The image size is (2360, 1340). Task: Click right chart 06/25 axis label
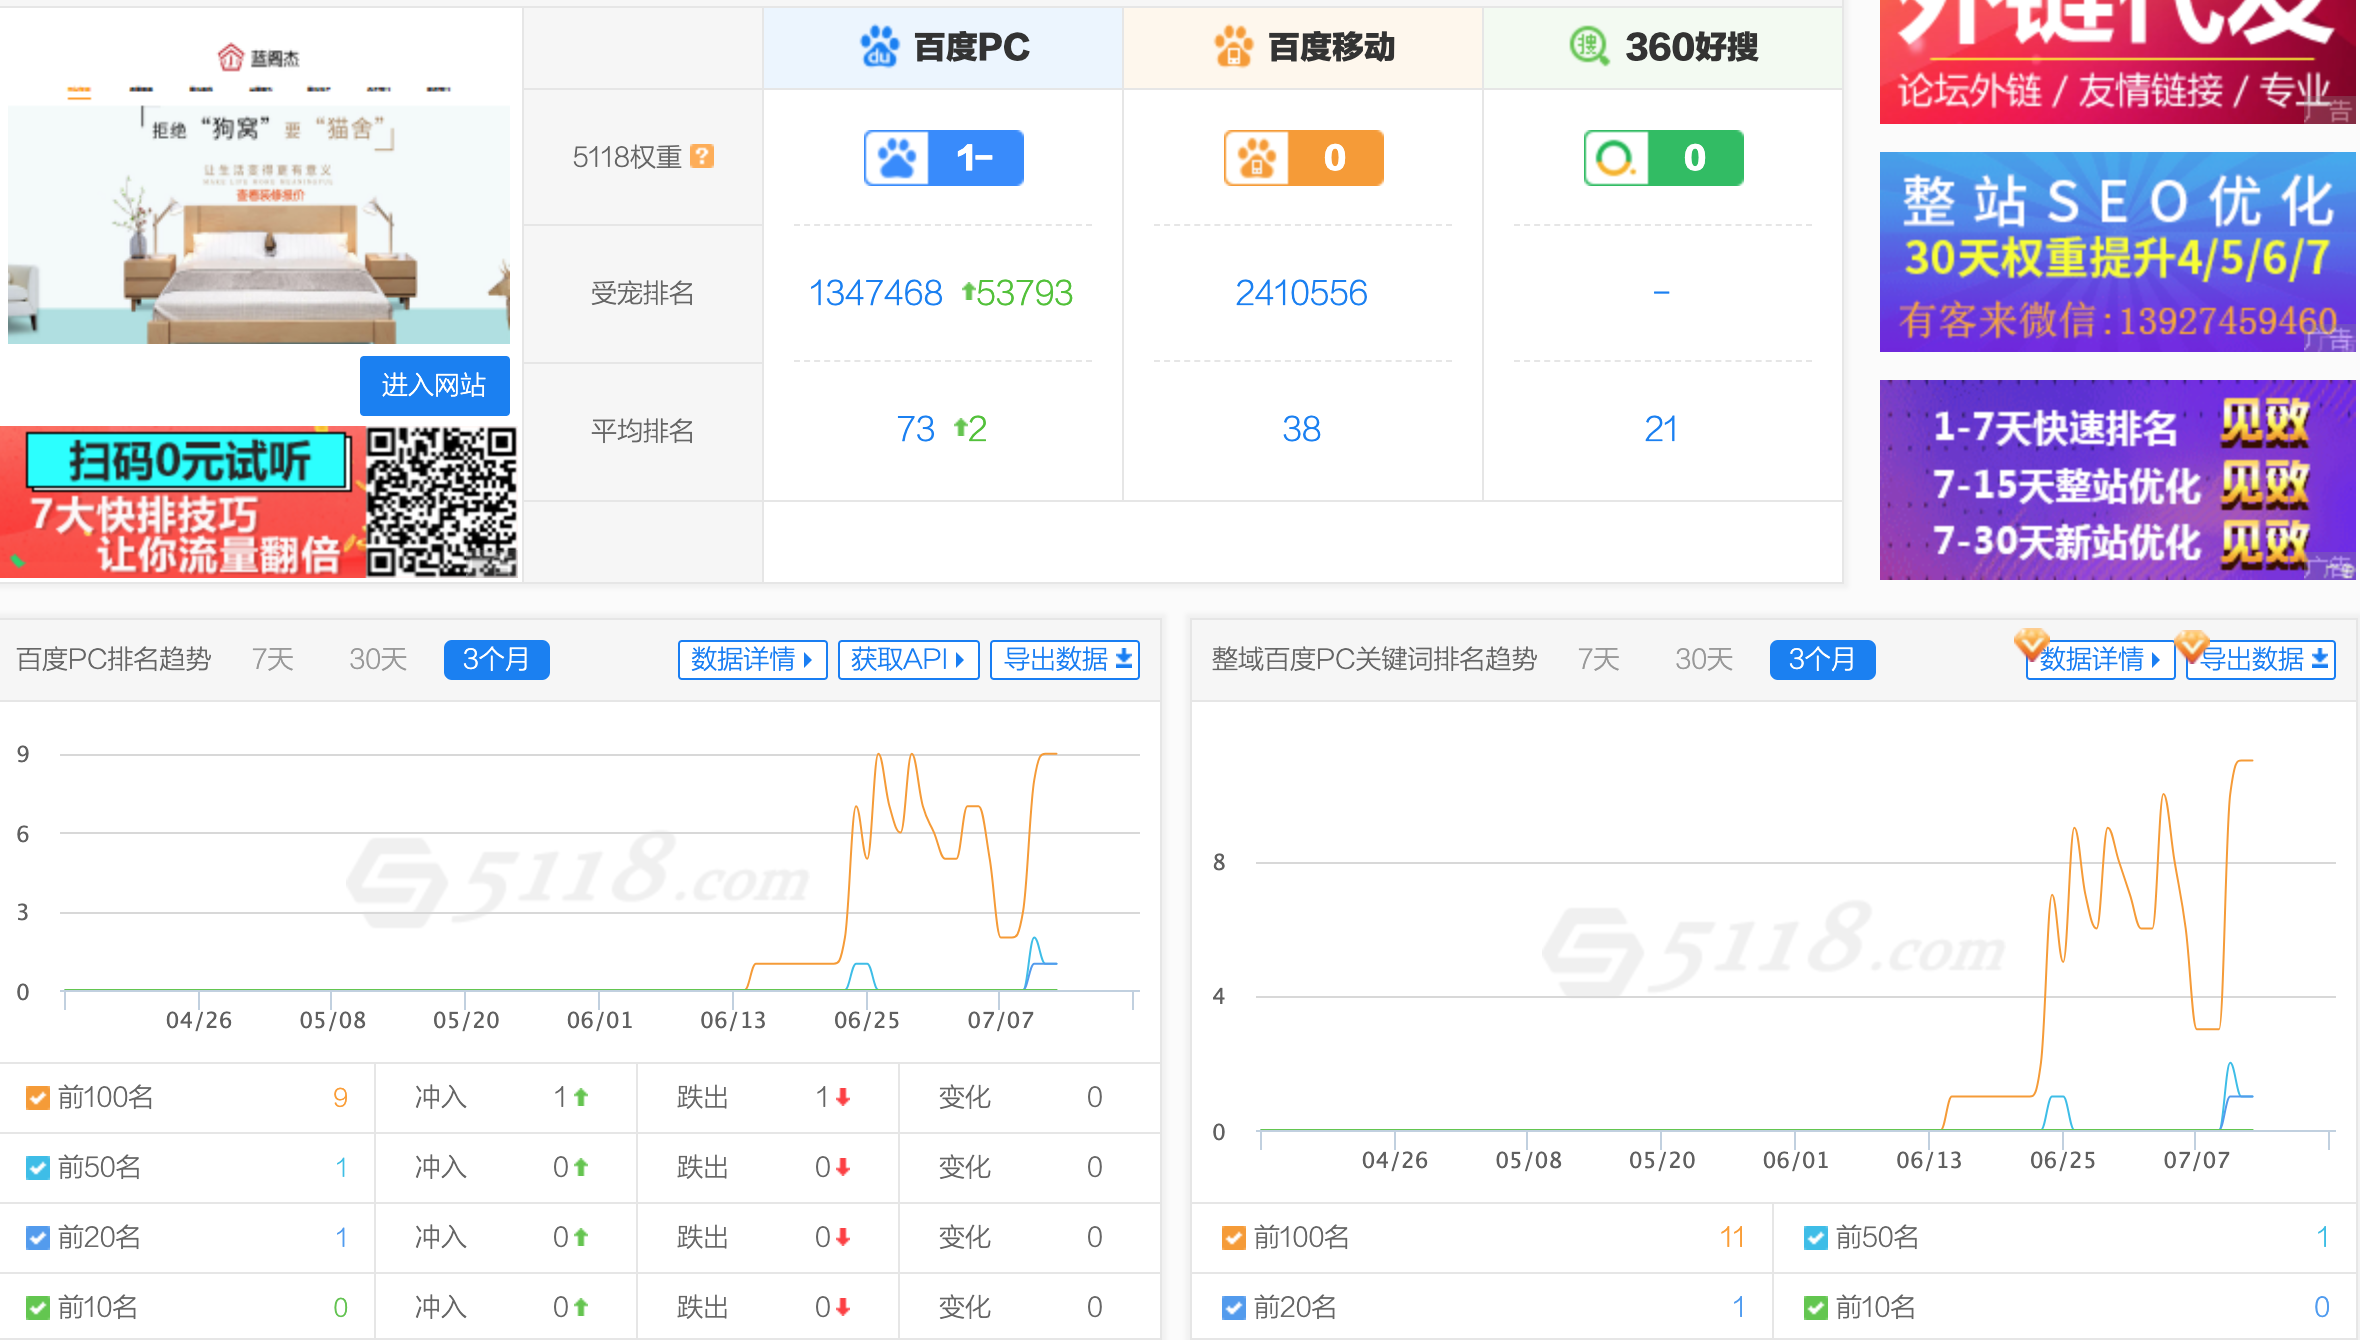tap(2062, 1160)
